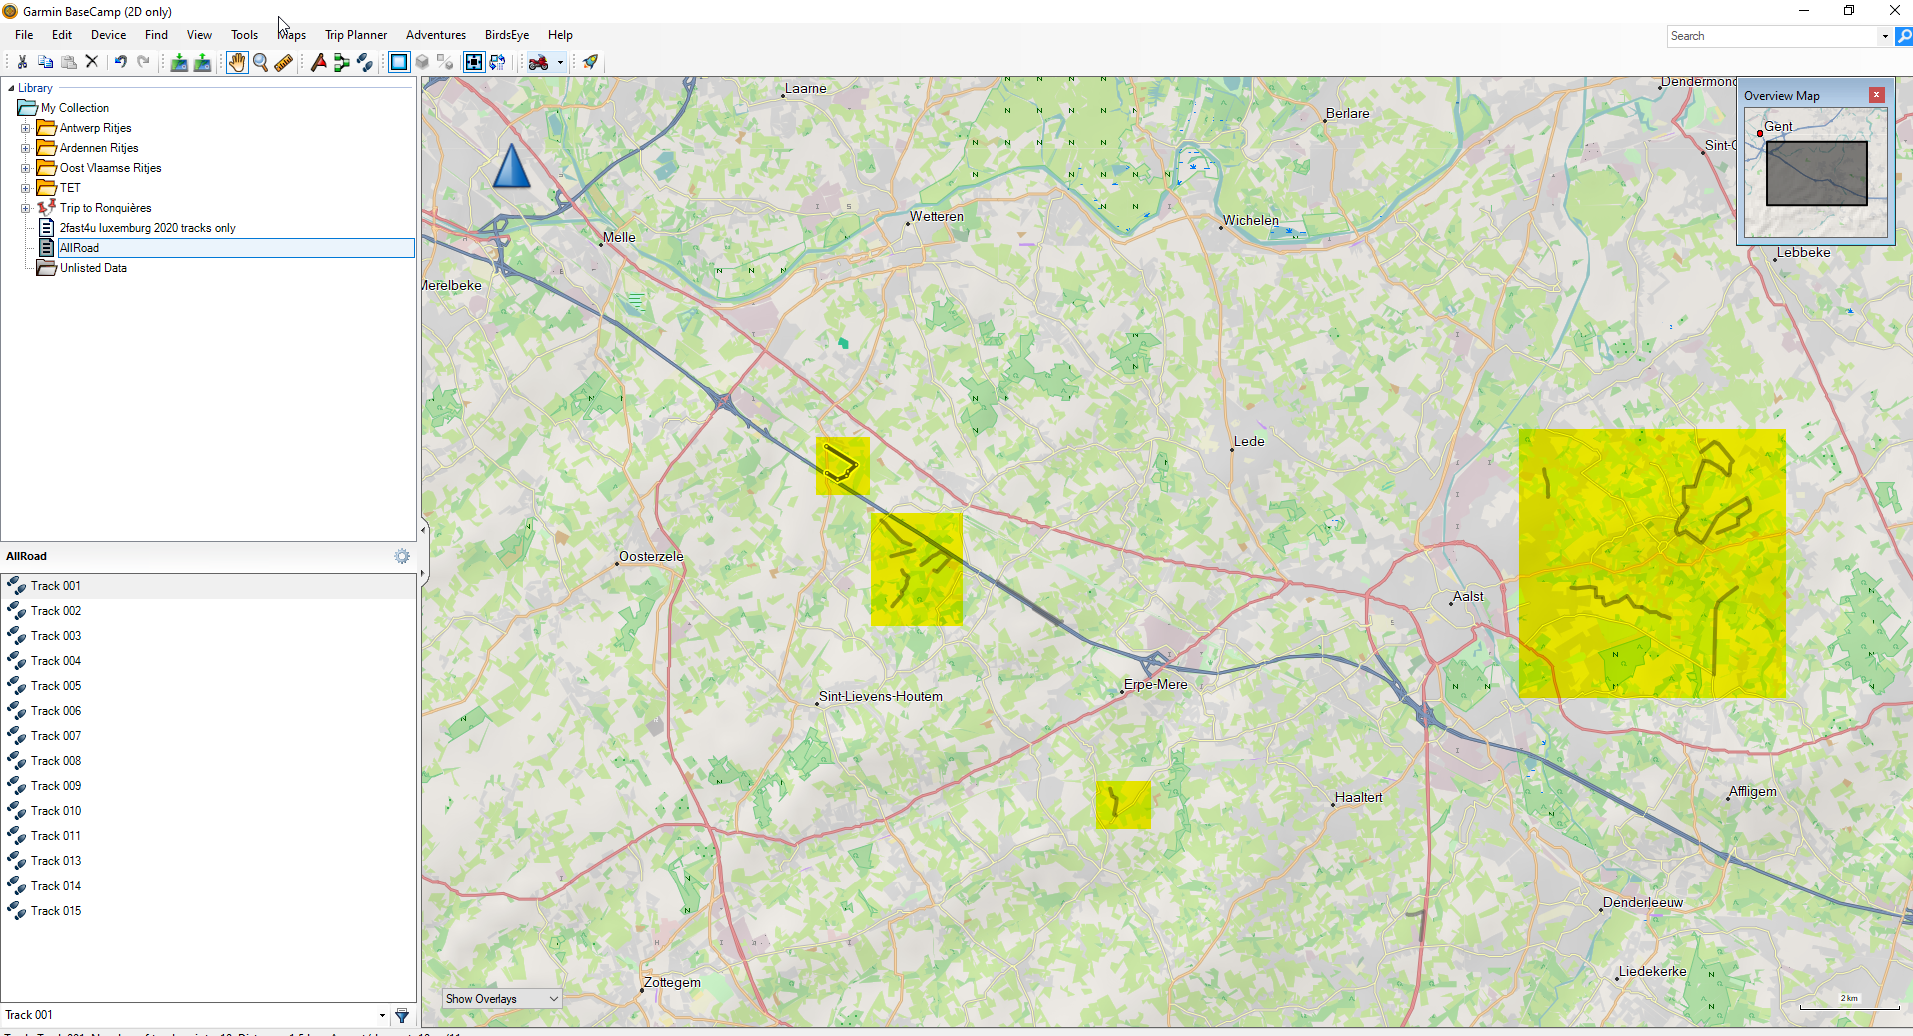Click the Copy icon in toolbar
This screenshot has height=1036, width=1913.
click(45, 62)
